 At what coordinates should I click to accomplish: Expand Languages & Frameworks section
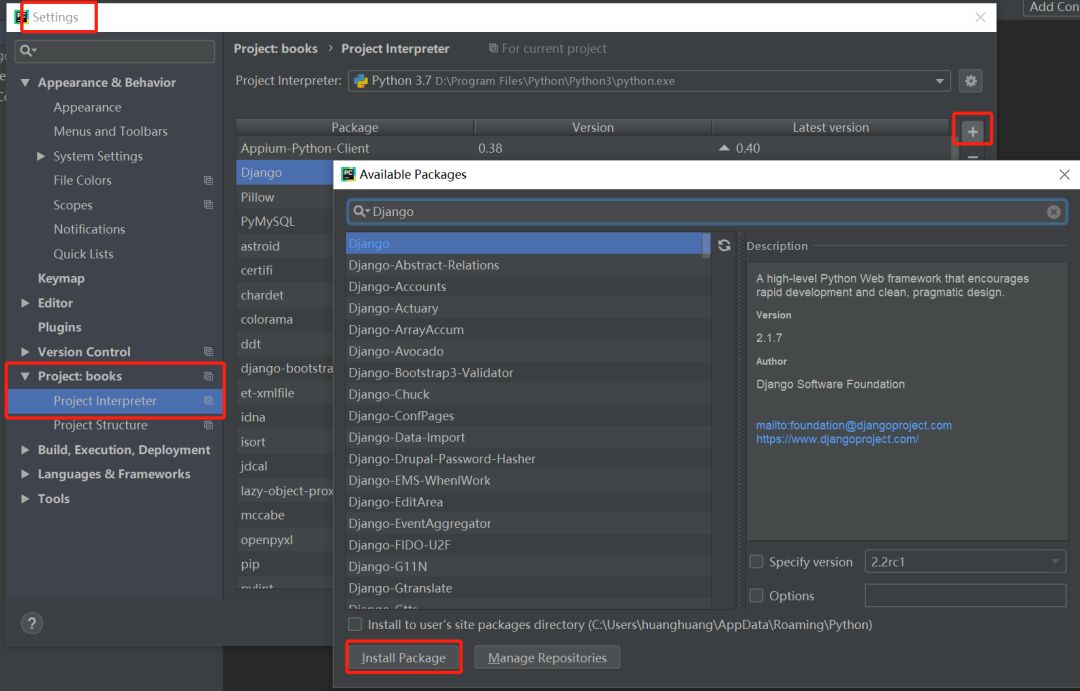coord(25,474)
